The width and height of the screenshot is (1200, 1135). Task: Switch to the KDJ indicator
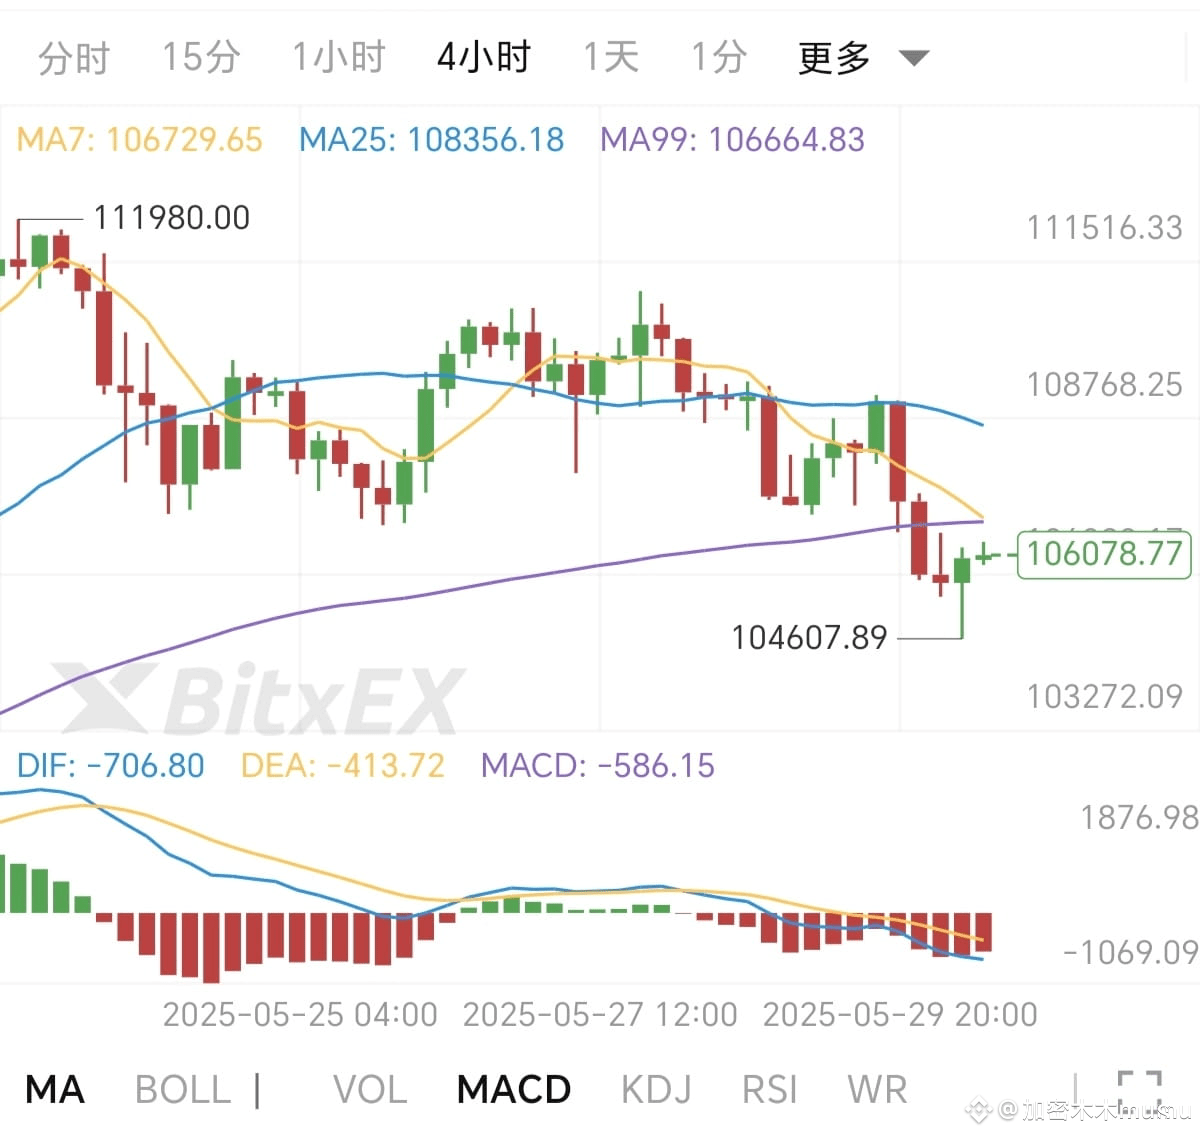click(656, 1089)
